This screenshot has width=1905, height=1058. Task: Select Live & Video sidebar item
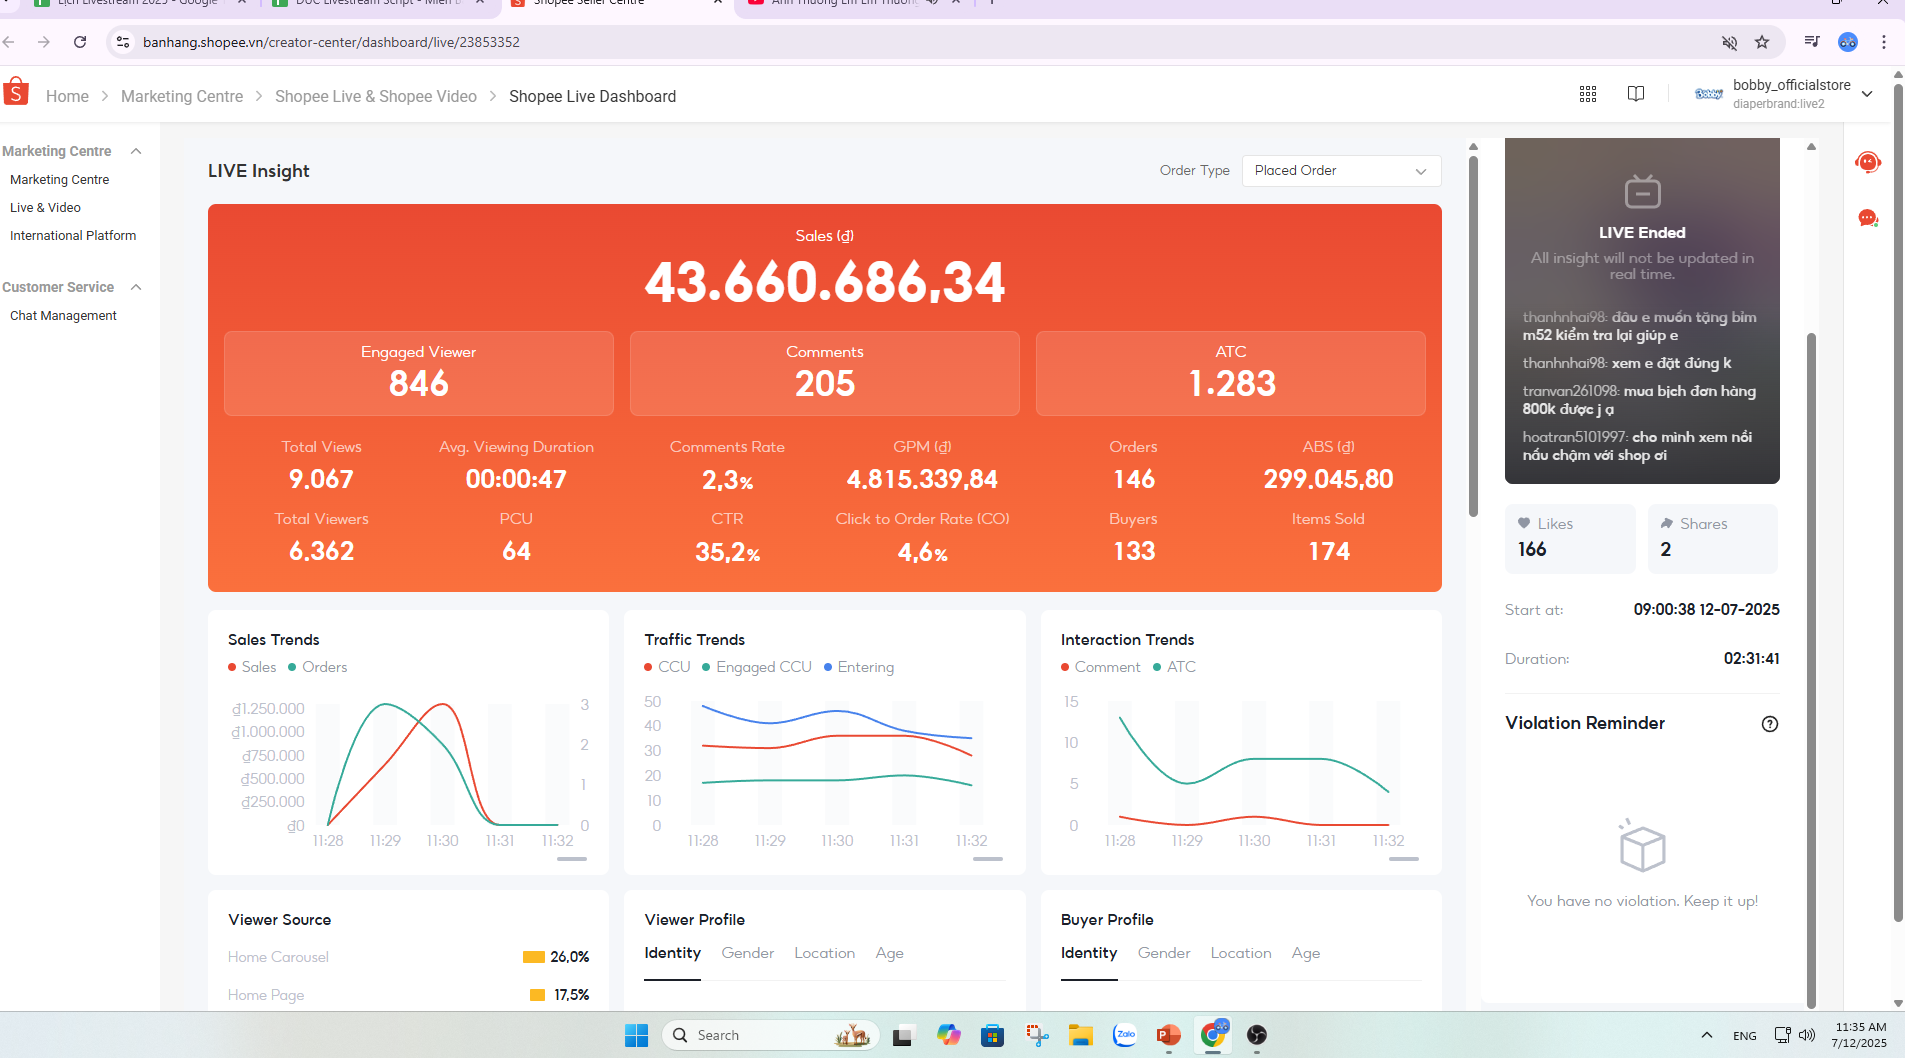pos(45,208)
